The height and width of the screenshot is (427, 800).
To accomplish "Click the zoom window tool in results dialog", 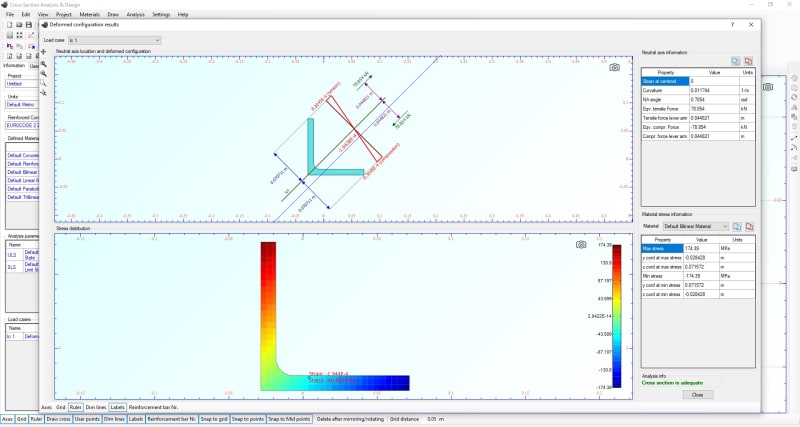I will click(43, 83).
